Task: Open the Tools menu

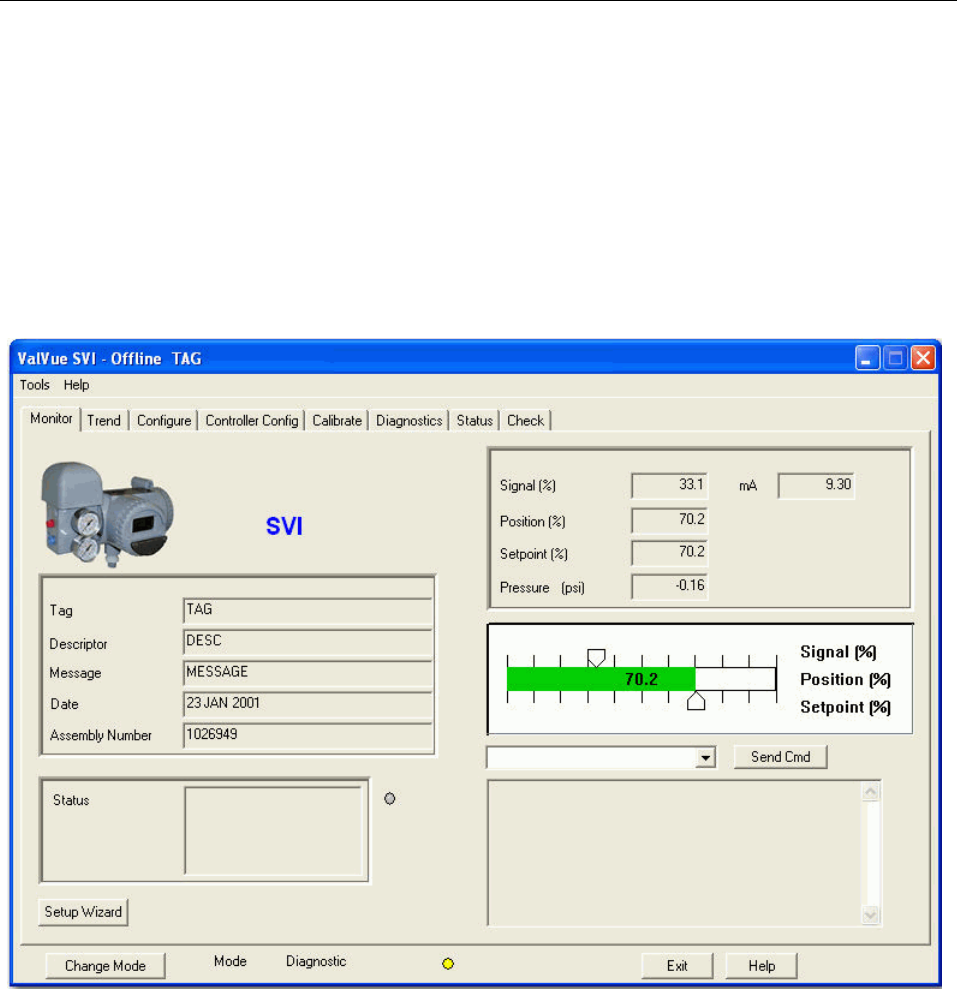Action: (35, 385)
